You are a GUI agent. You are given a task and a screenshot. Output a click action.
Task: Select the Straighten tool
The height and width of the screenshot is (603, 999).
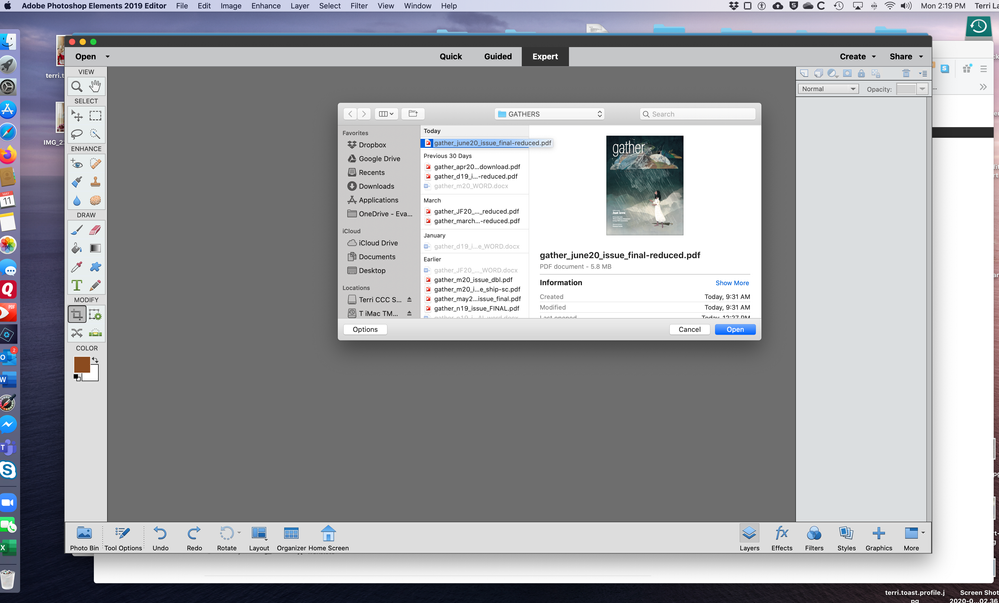click(96, 333)
